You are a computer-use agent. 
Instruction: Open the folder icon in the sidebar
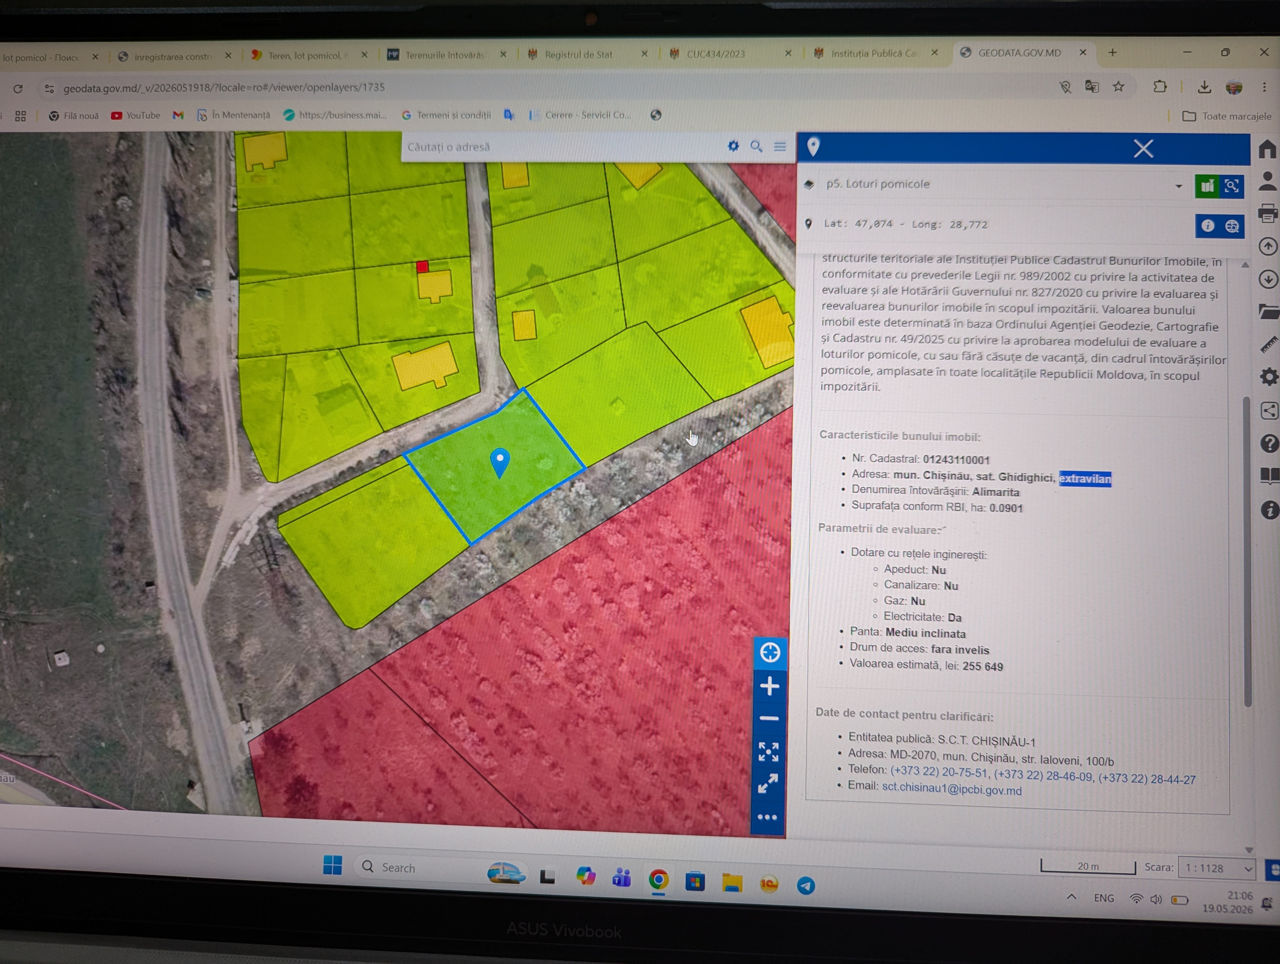(x=1269, y=311)
